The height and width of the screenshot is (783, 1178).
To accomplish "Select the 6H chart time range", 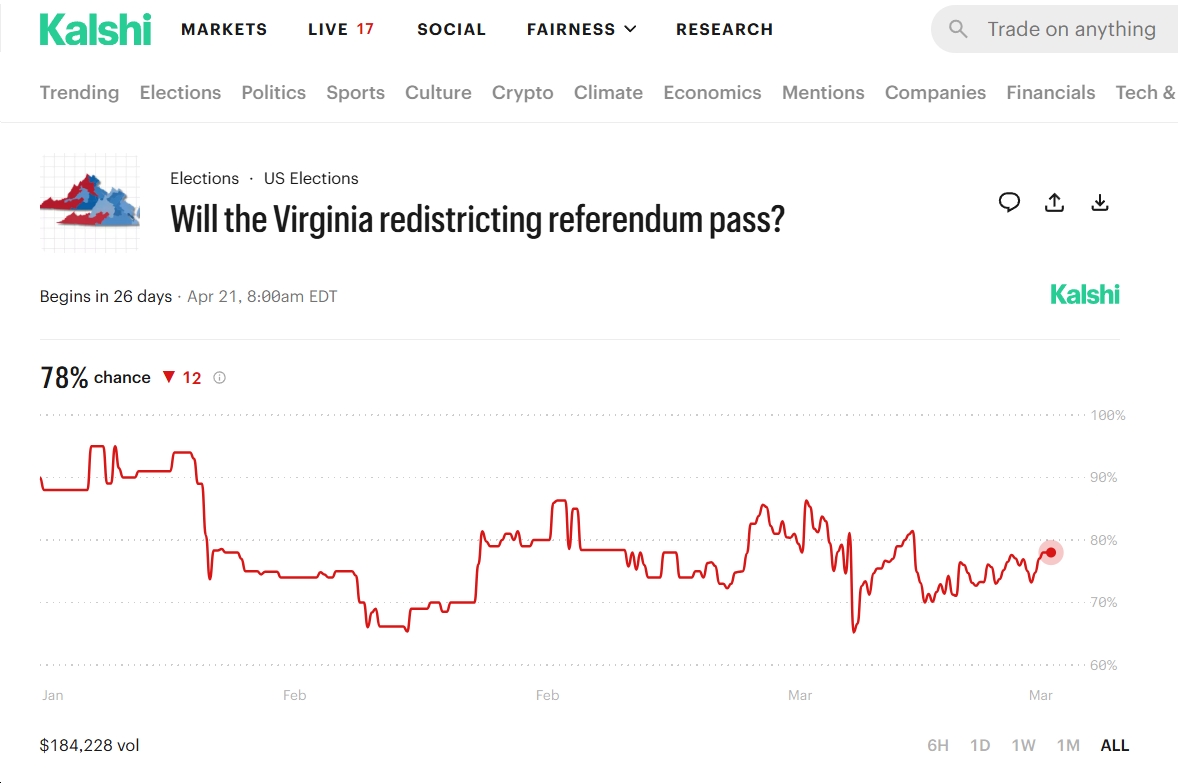I will pos(937,745).
